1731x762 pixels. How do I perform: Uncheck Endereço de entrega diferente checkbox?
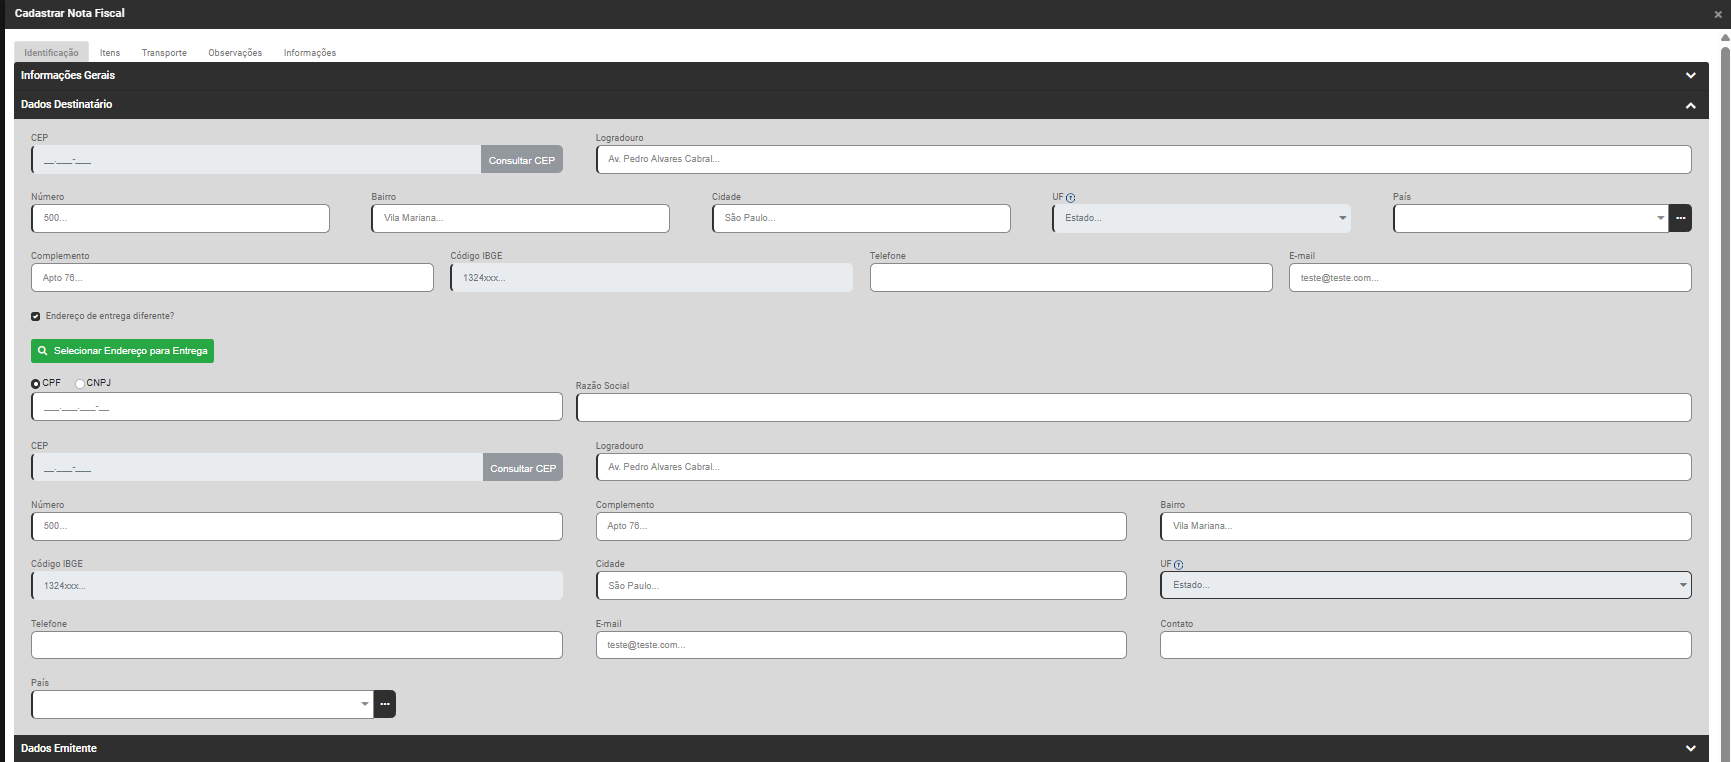36,316
